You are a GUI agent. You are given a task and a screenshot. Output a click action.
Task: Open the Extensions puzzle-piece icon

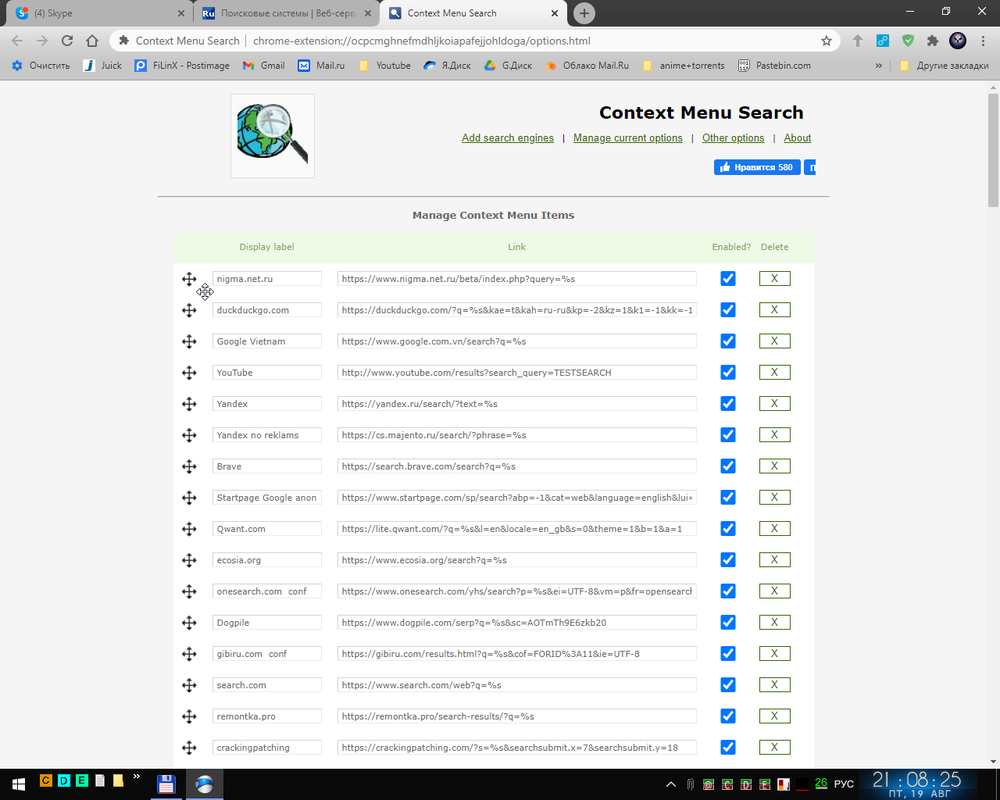pos(932,41)
